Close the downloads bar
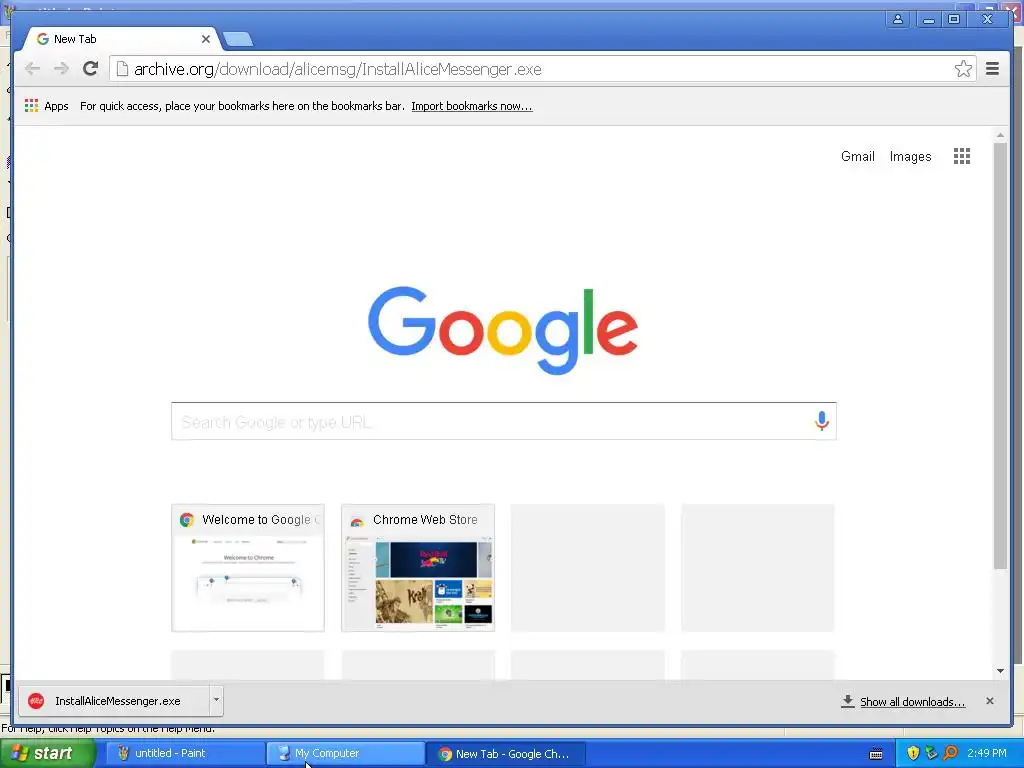 coord(990,701)
